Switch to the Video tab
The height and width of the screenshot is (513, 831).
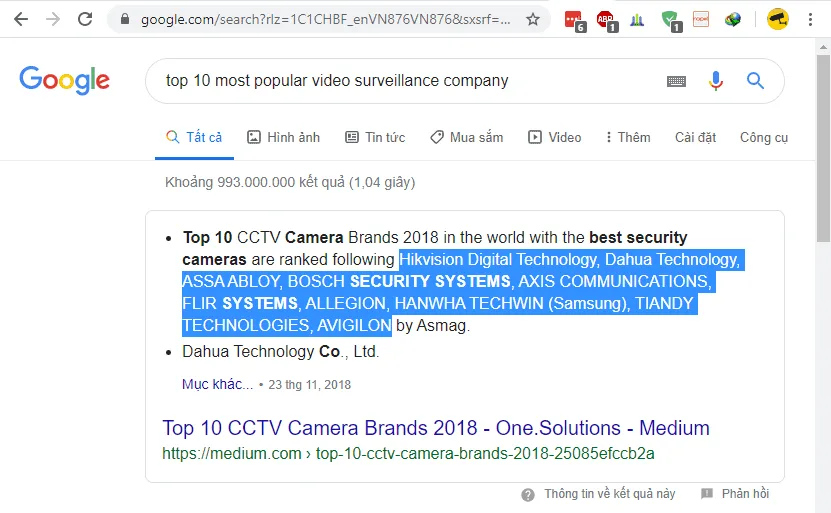554,137
